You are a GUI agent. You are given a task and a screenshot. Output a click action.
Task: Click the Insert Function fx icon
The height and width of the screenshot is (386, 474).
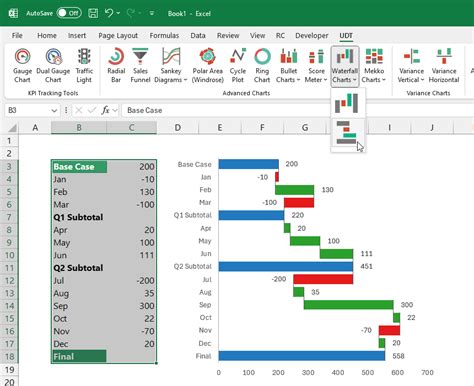105,110
